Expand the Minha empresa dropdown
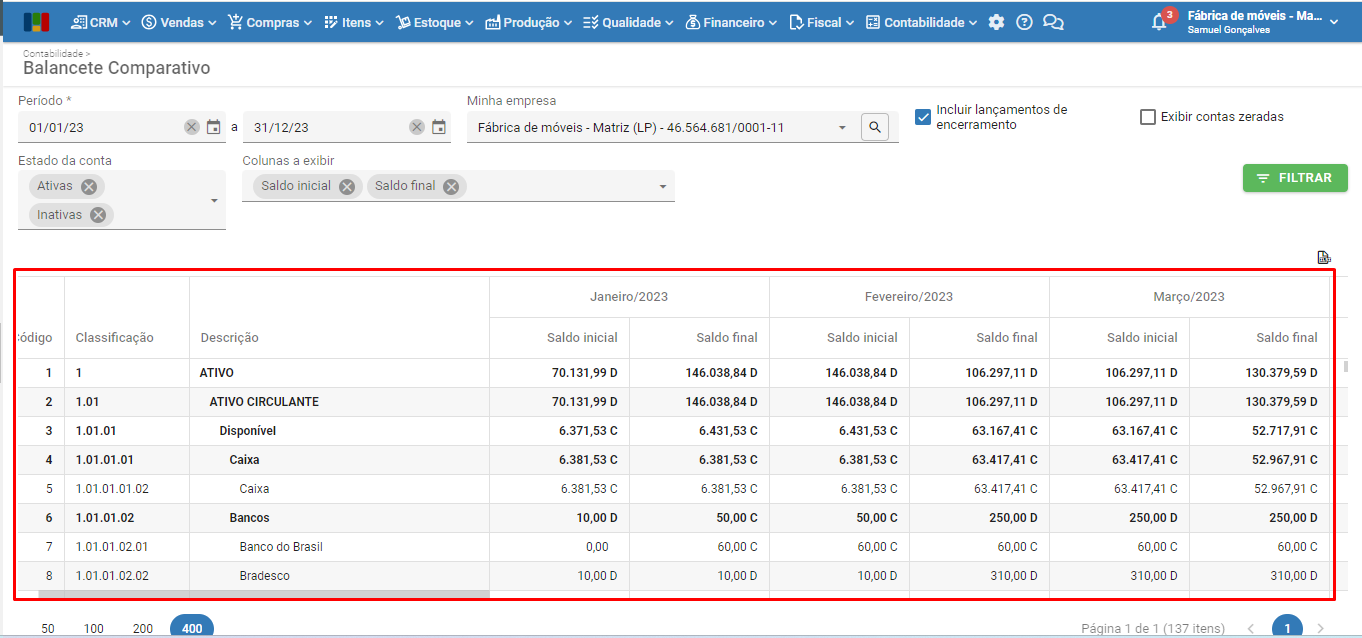 click(842, 128)
